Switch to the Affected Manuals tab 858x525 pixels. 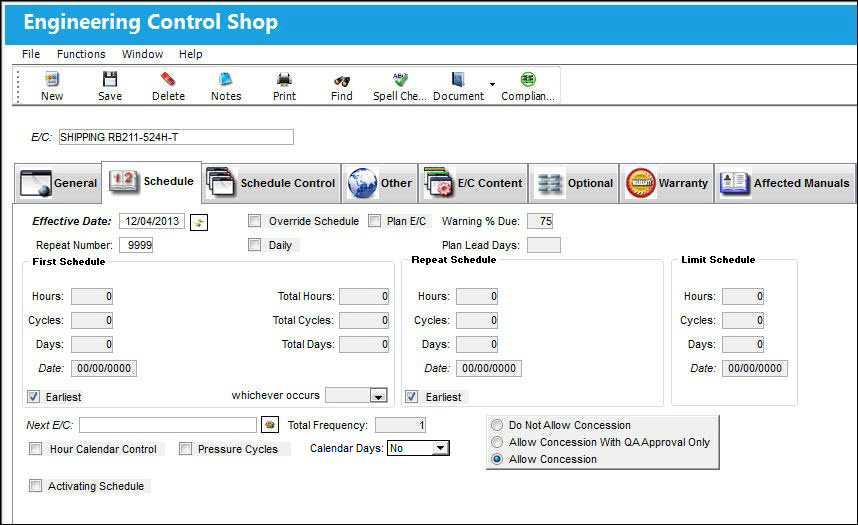[x=785, y=183]
